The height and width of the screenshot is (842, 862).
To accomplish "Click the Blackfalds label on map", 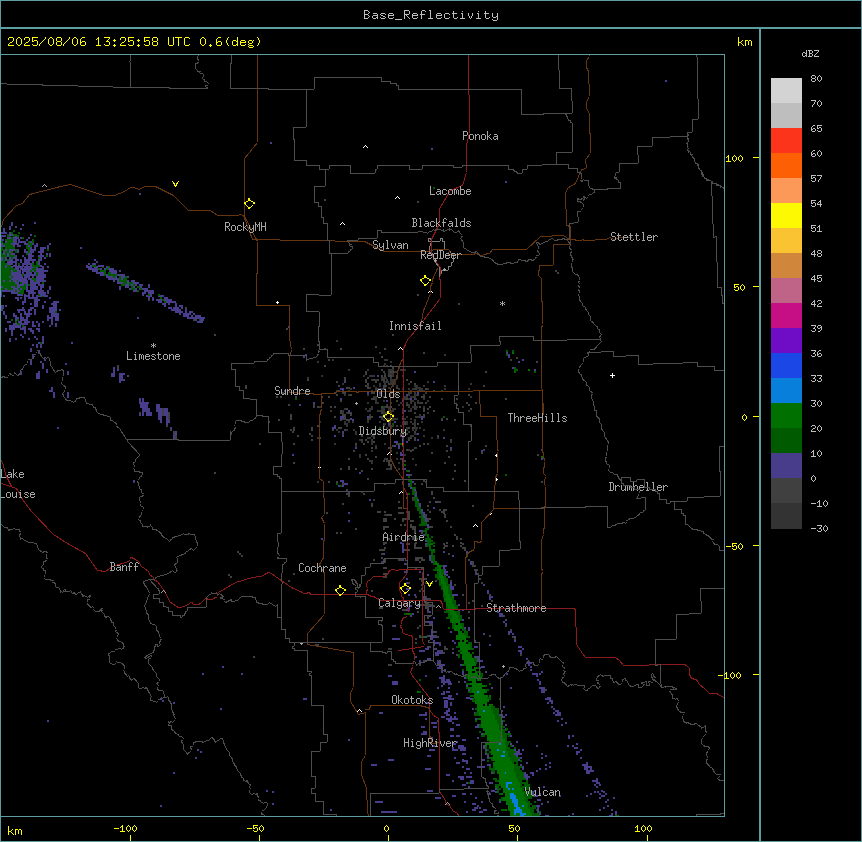I will pyautogui.click(x=441, y=223).
